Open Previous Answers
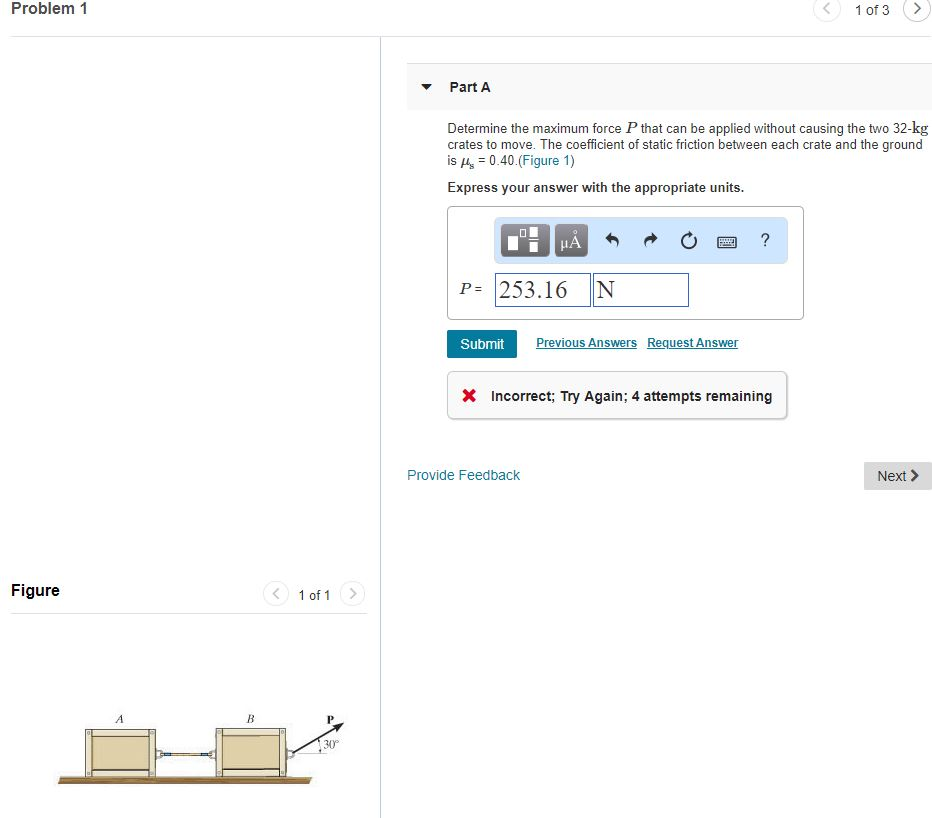This screenshot has width=932, height=818. coord(586,342)
